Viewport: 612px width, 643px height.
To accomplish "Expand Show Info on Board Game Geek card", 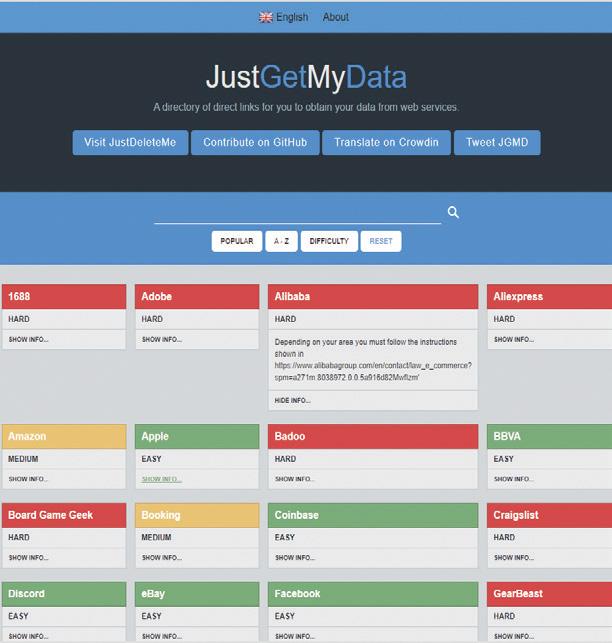I will (x=28, y=558).
